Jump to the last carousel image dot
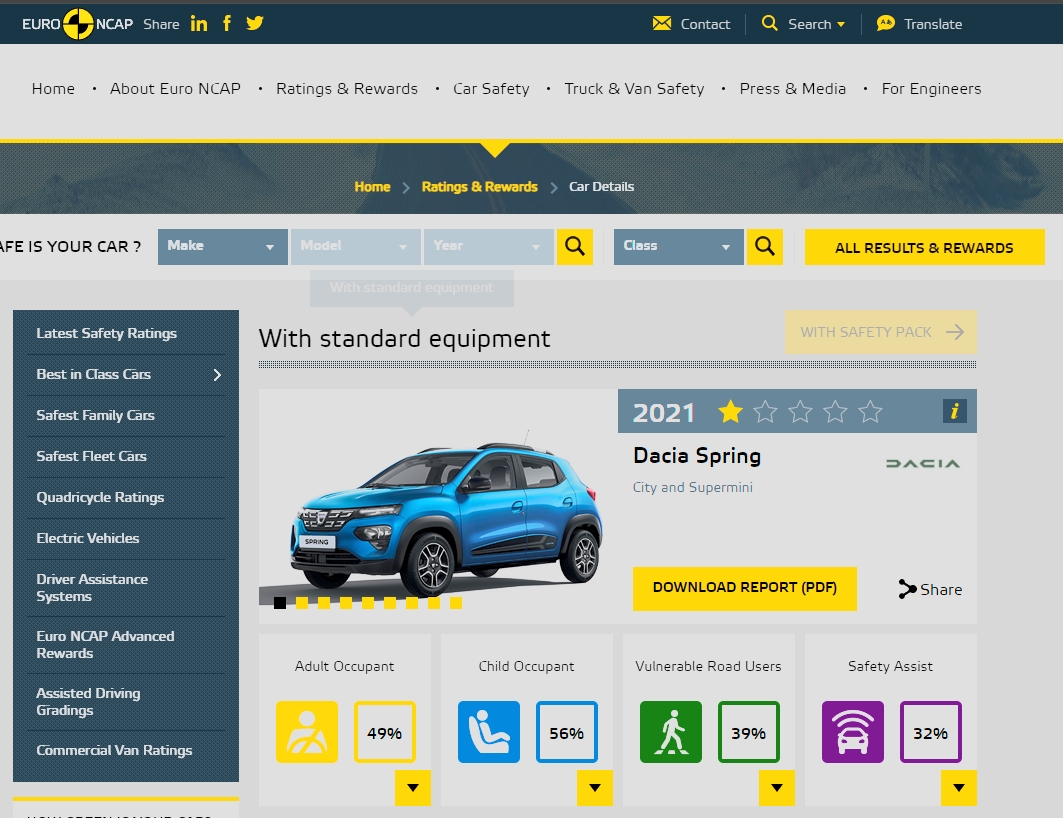This screenshot has height=818, width=1063. tap(456, 603)
